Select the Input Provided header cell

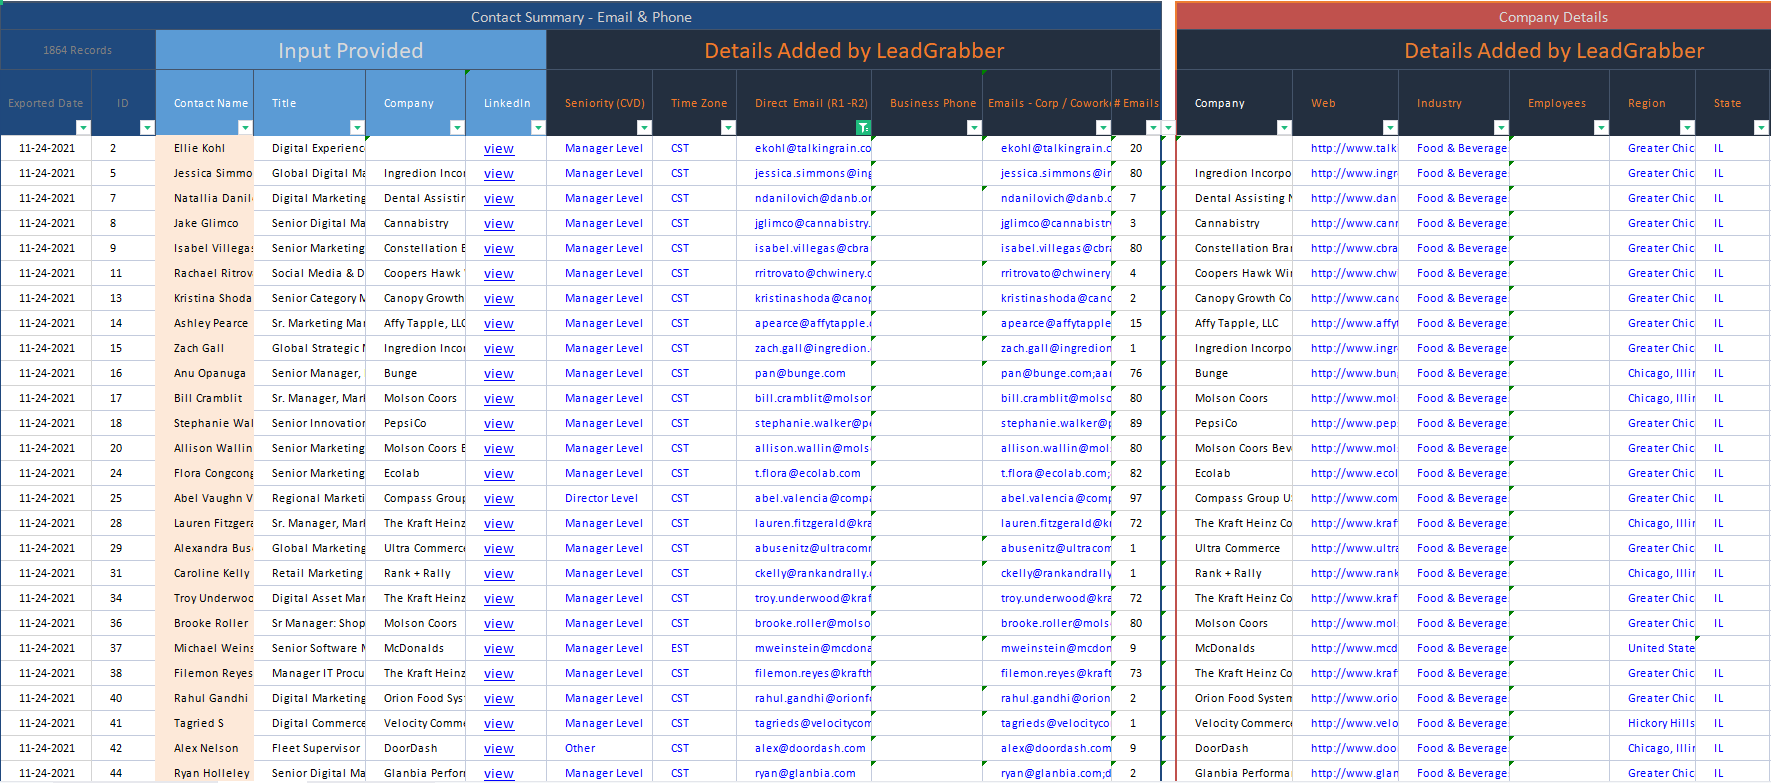351,50
